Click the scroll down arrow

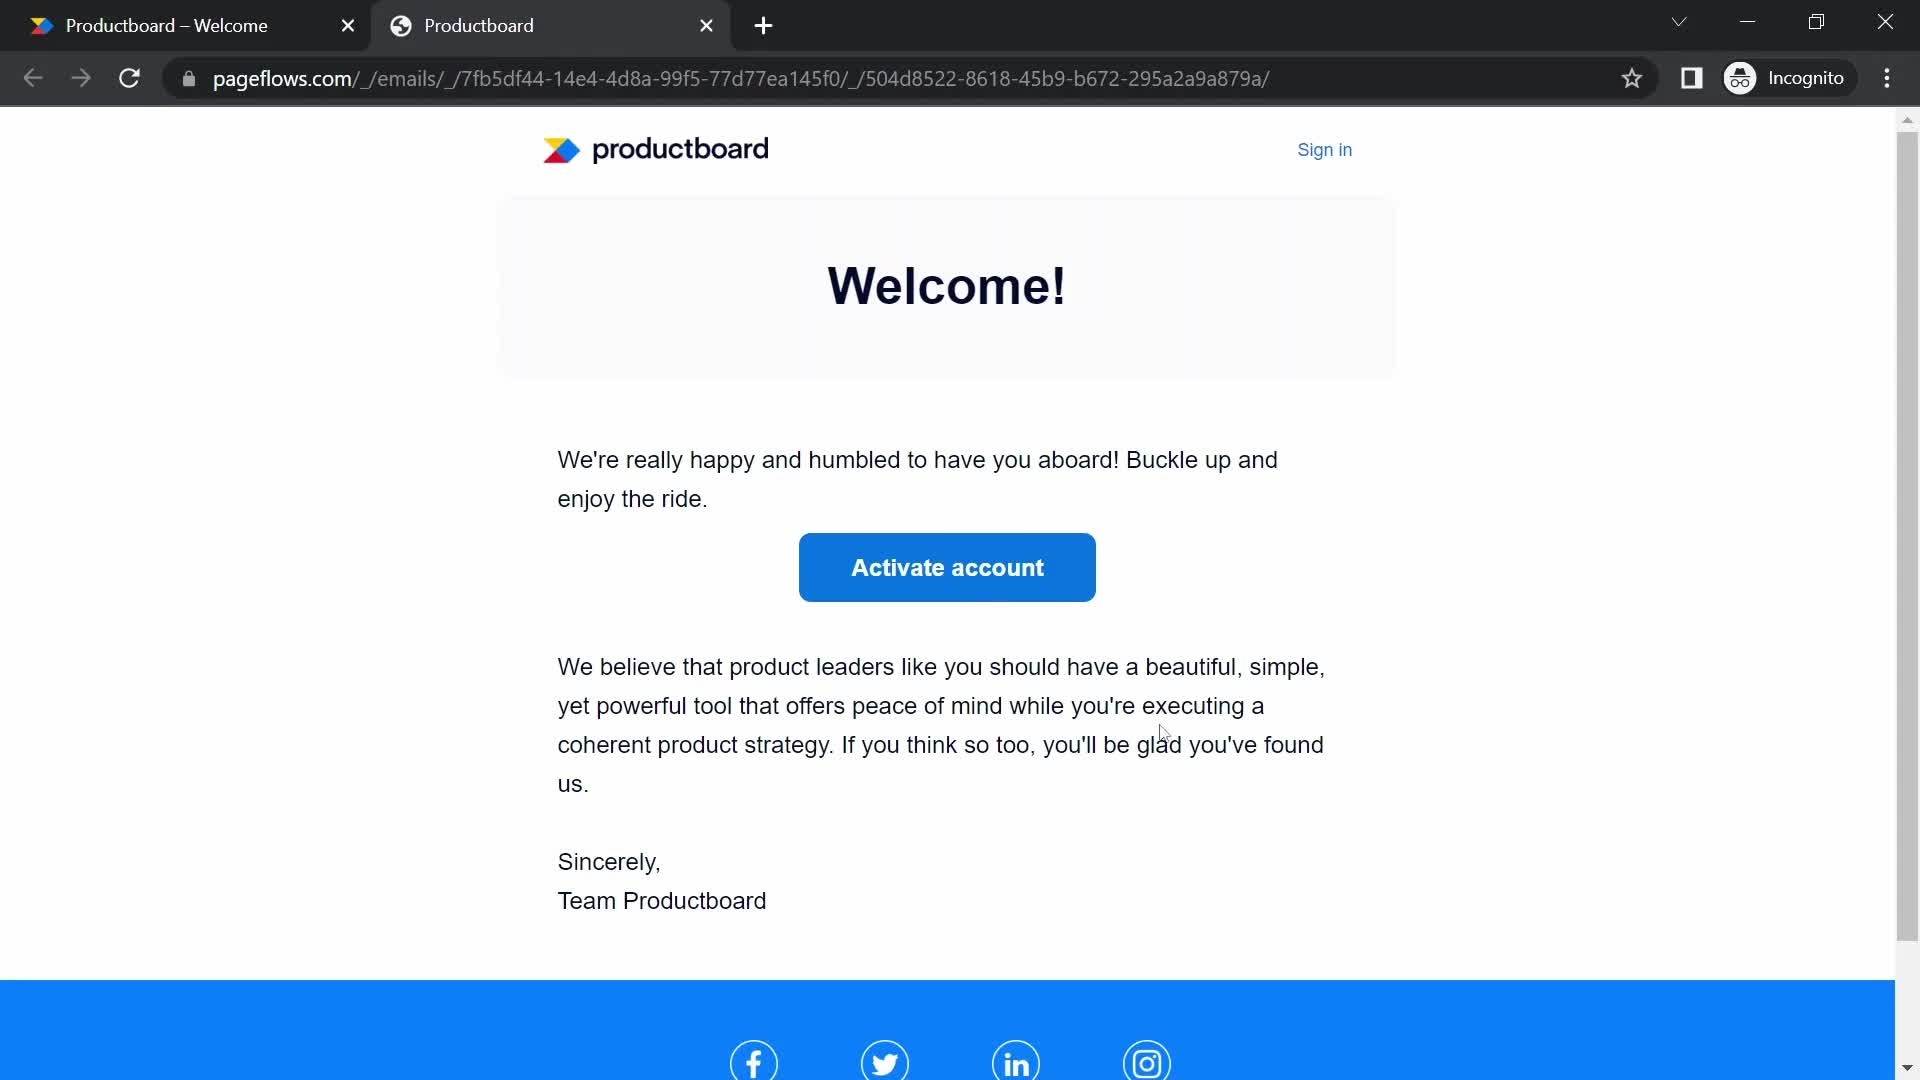1907,1068
